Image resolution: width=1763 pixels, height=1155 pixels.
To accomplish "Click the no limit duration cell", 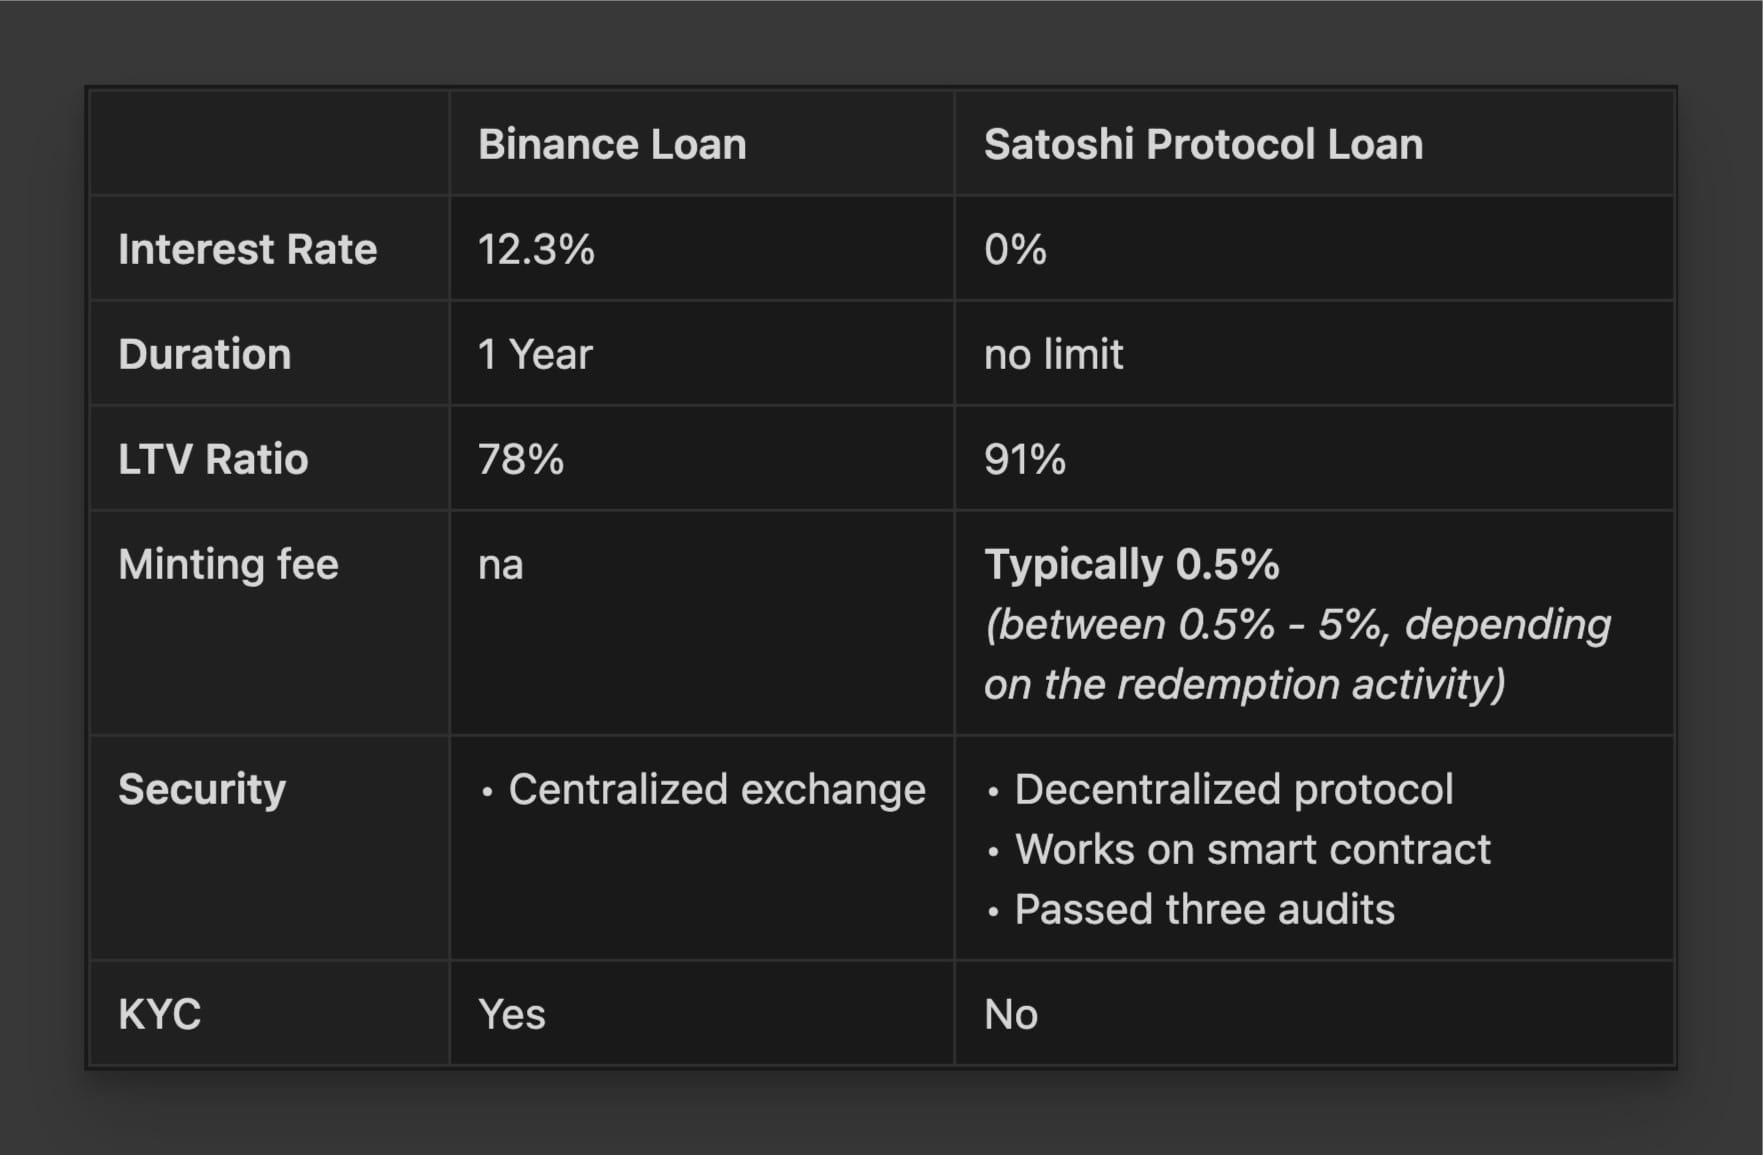I will 1054,354.
